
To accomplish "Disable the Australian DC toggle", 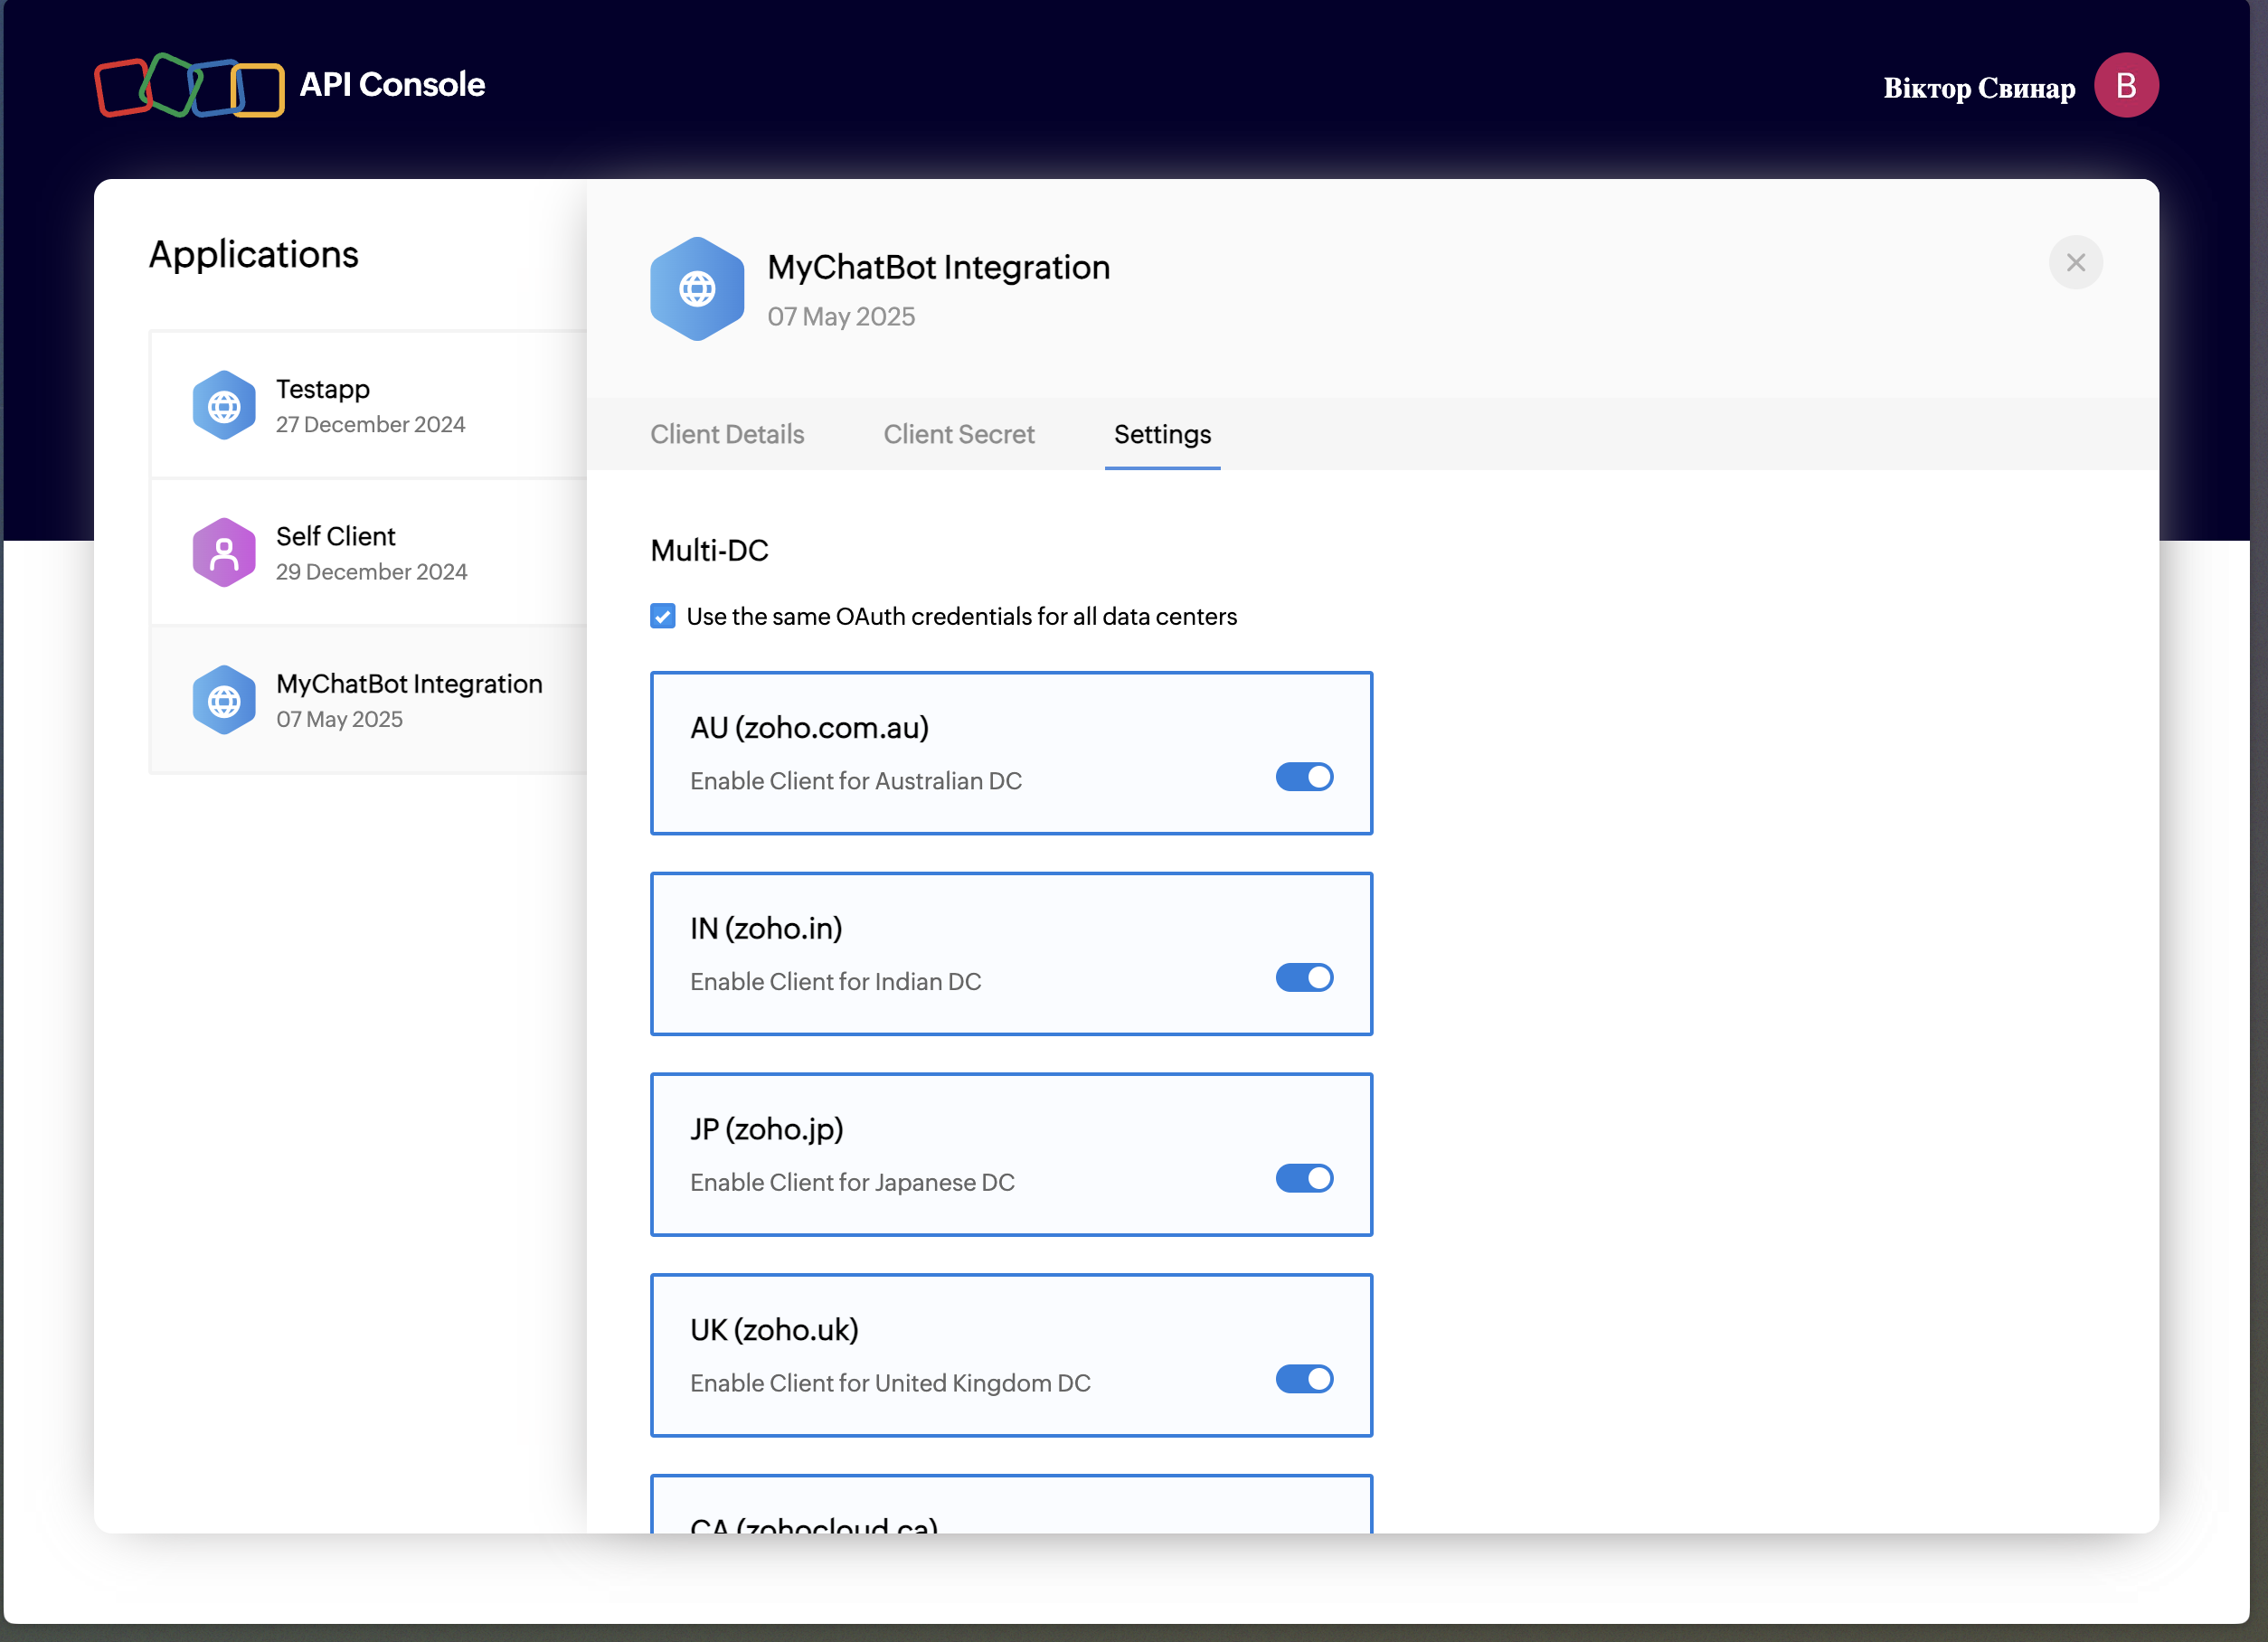I will pyautogui.click(x=1303, y=777).
